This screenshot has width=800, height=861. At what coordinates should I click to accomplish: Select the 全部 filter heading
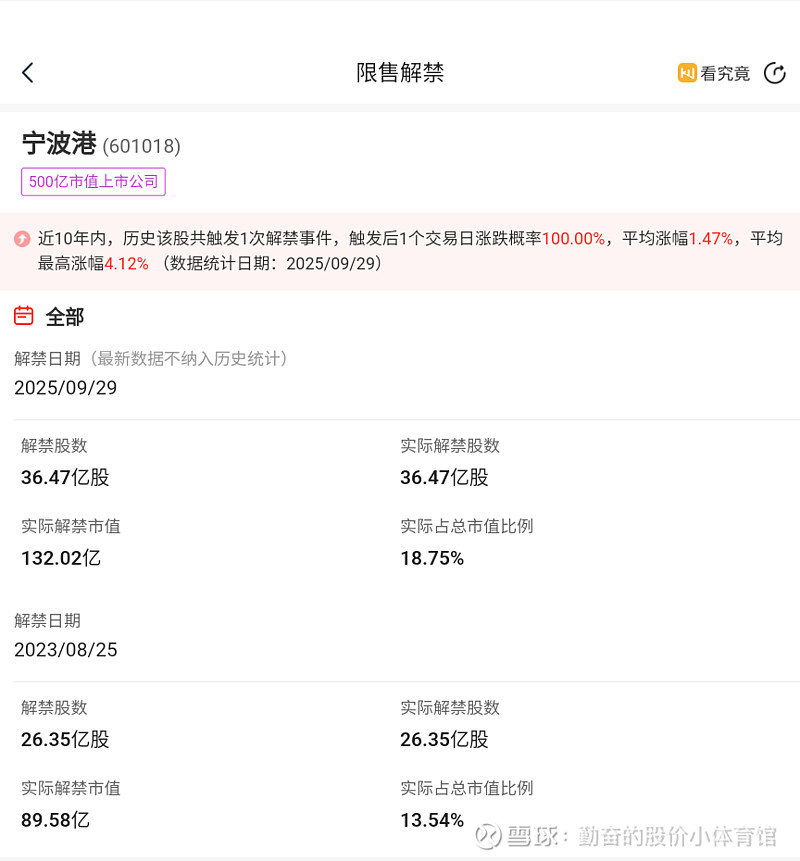tap(65, 317)
